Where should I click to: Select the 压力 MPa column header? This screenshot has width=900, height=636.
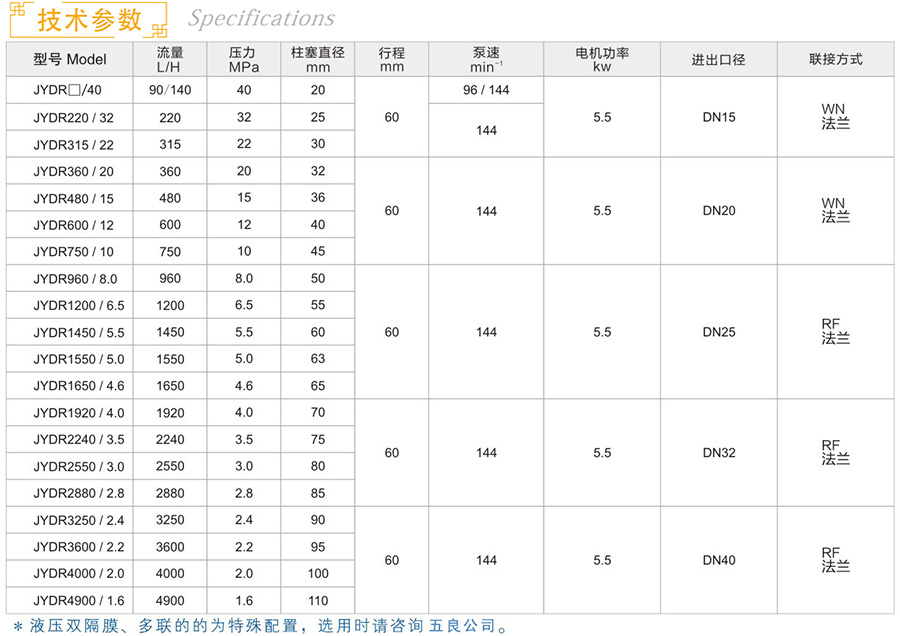point(243,59)
